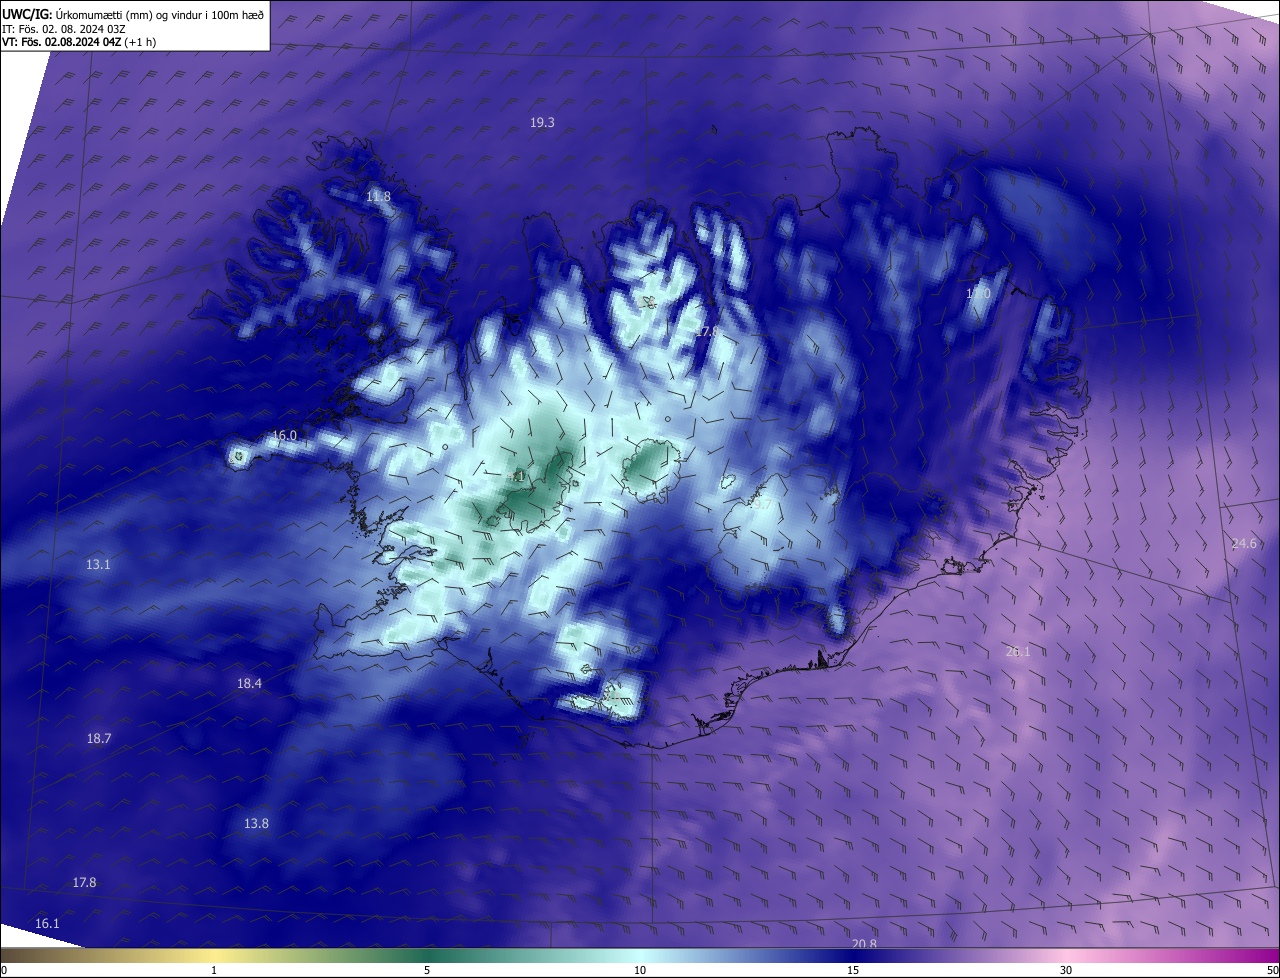Select the 'IT: Fös. 02. 08. 2024 03Z' line
Image resolution: width=1280 pixels, height=978 pixels.
(x=63, y=28)
